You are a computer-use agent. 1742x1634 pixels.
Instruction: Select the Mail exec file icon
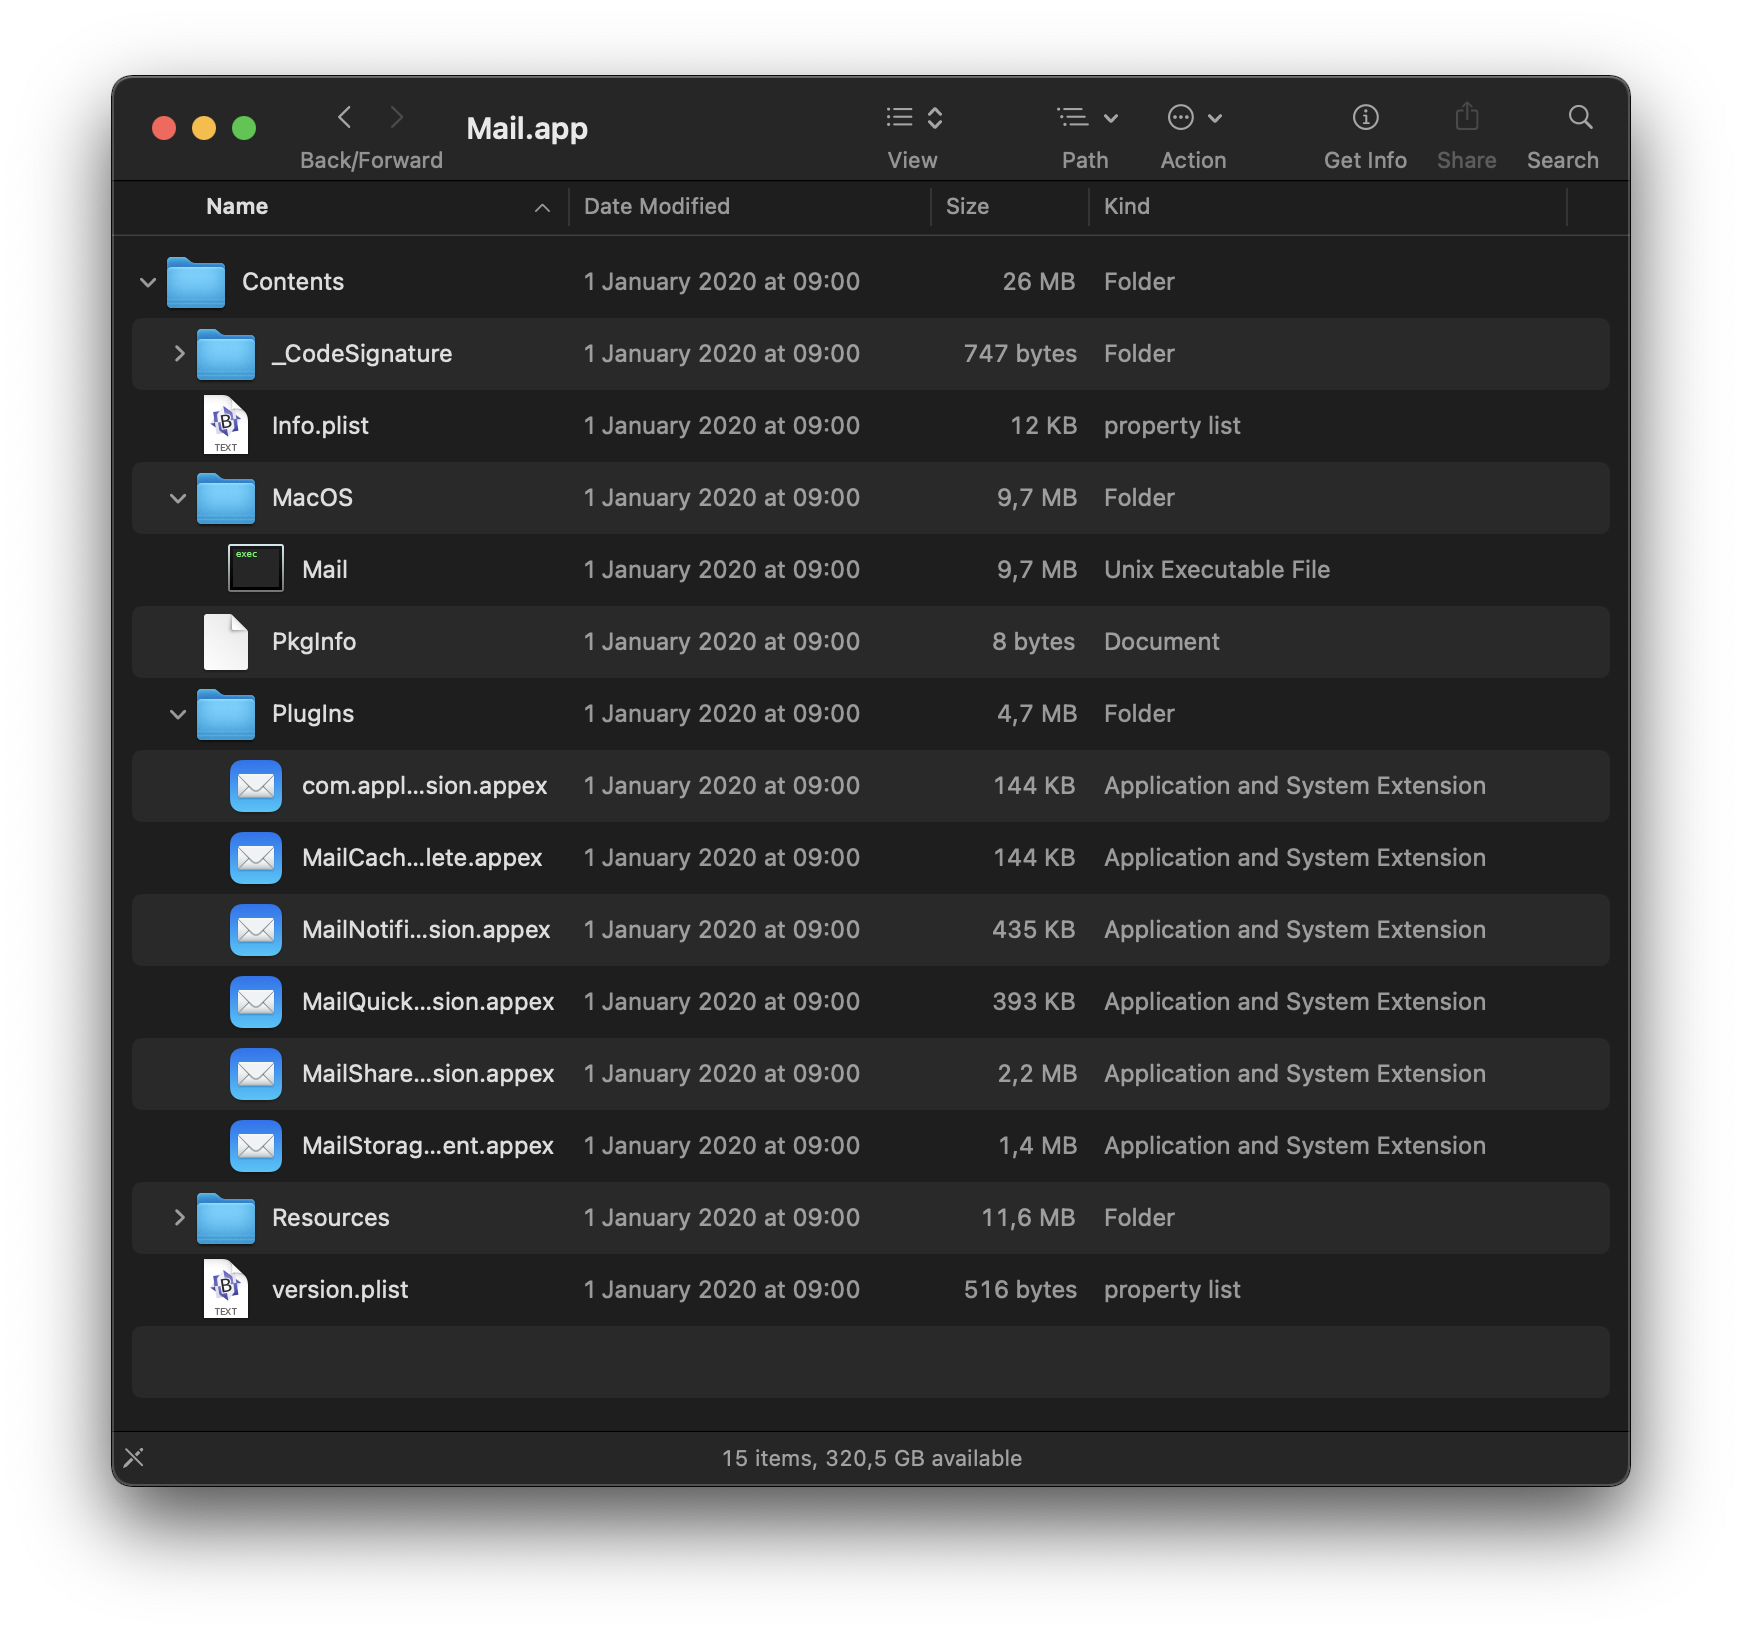tap(256, 568)
